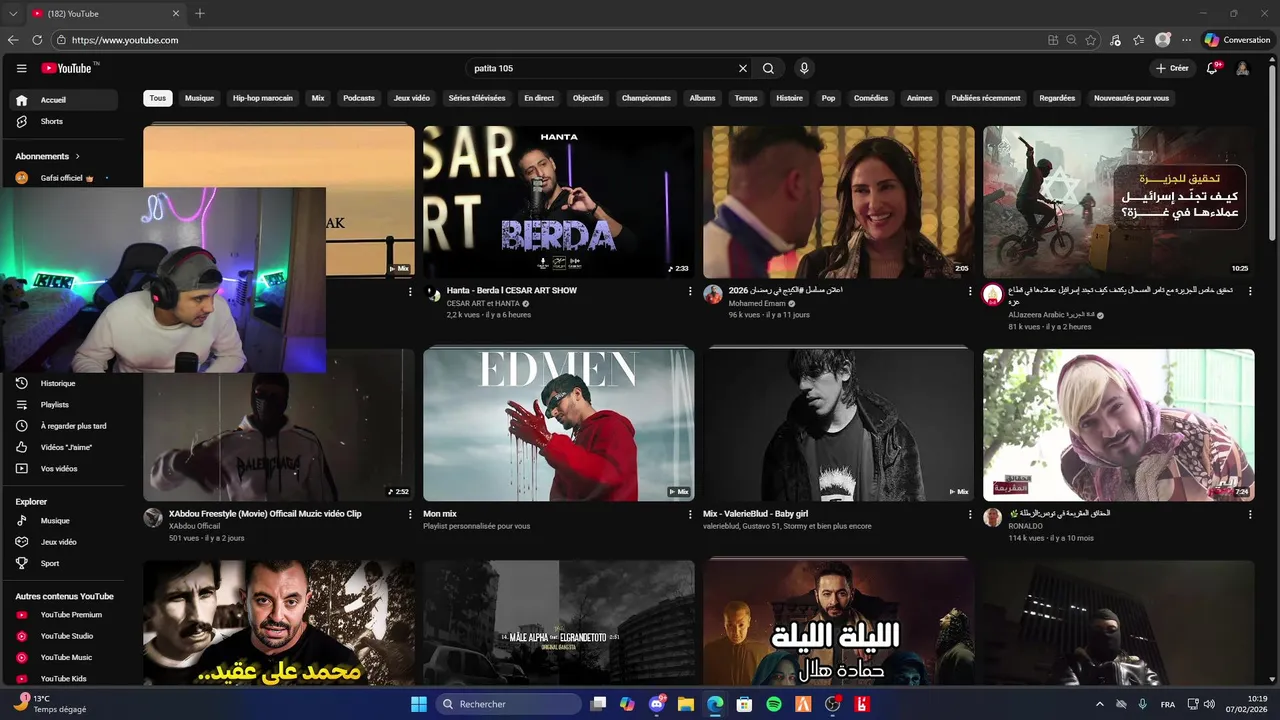This screenshot has width=1280, height=720.
Task: Play the EDMEN Mon mix thumbnail
Action: pos(558,425)
